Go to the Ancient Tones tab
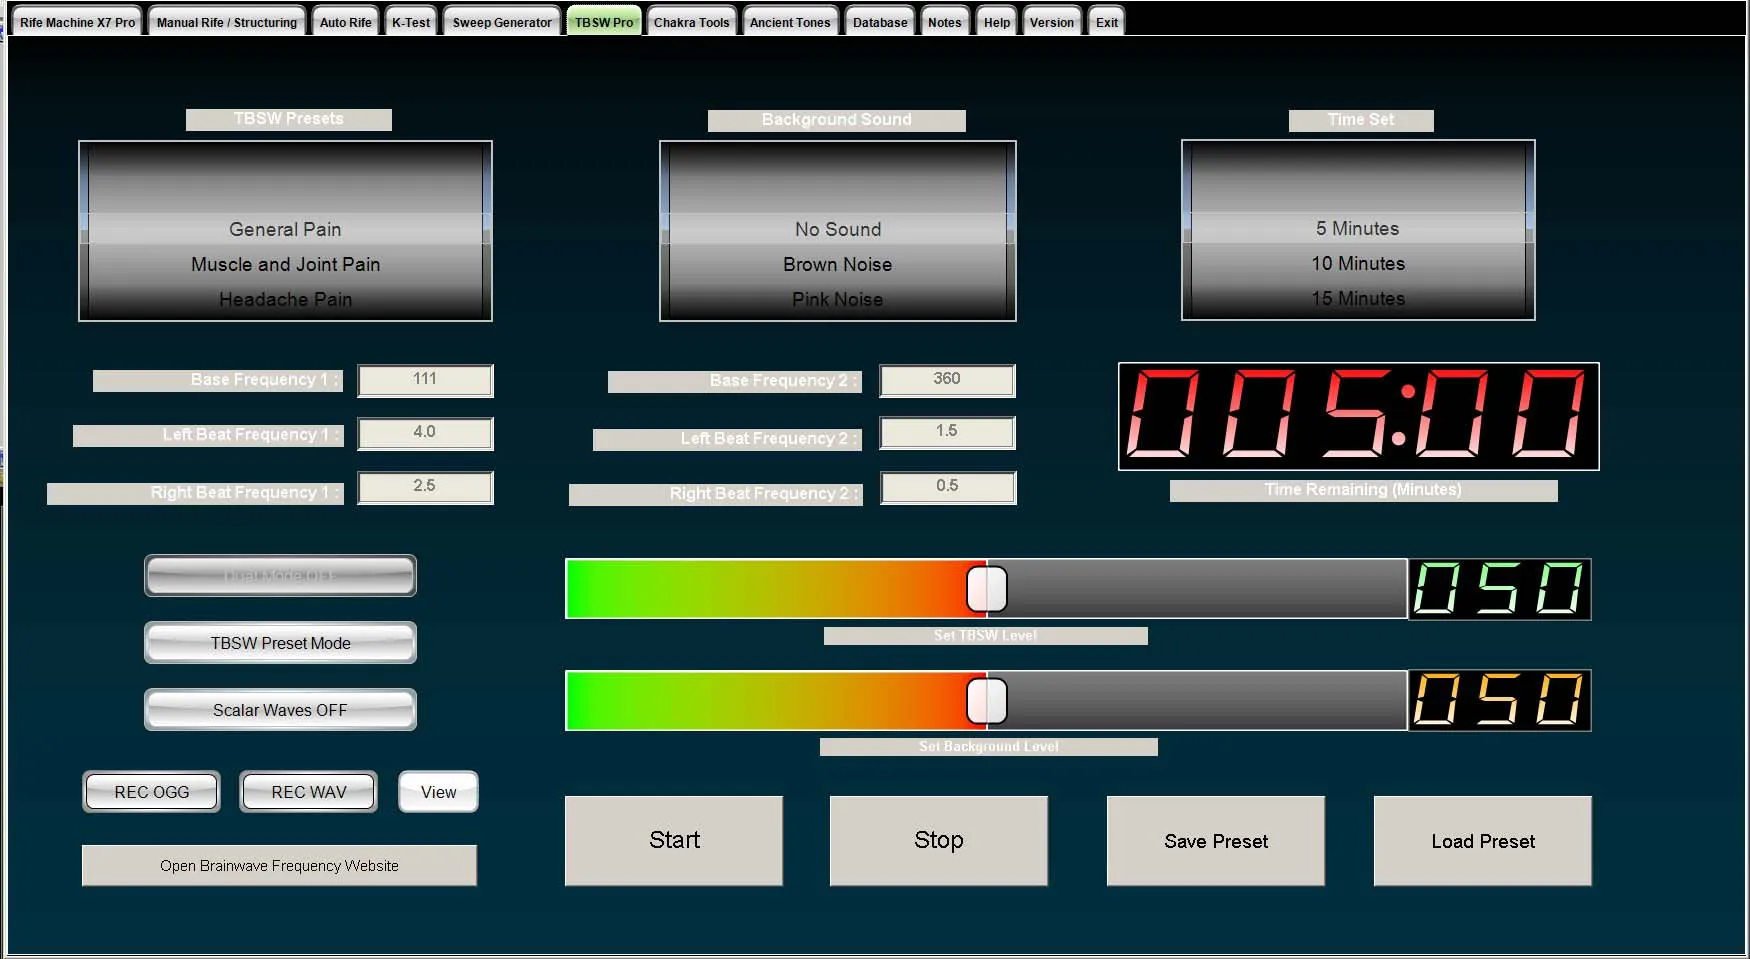 pyautogui.click(x=789, y=22)
